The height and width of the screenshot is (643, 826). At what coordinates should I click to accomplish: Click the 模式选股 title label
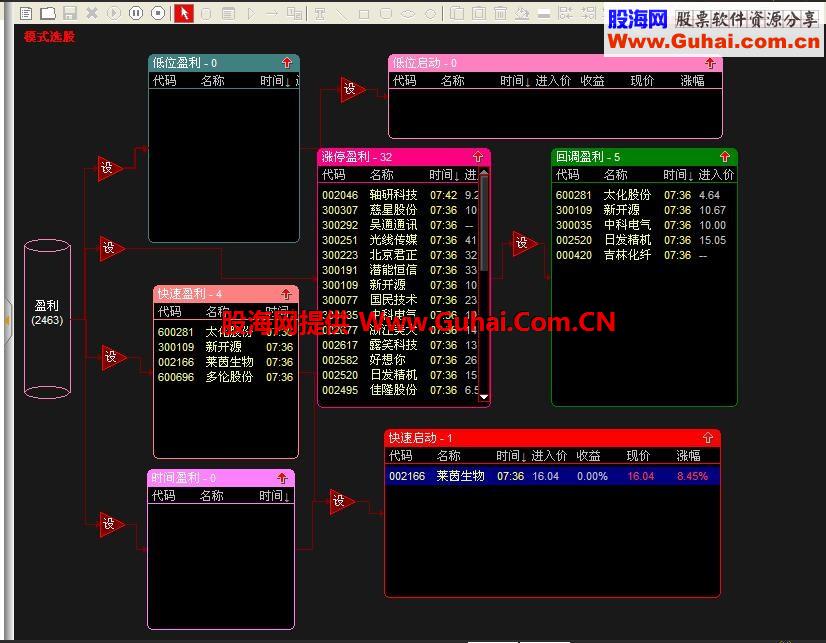point(50,37)
